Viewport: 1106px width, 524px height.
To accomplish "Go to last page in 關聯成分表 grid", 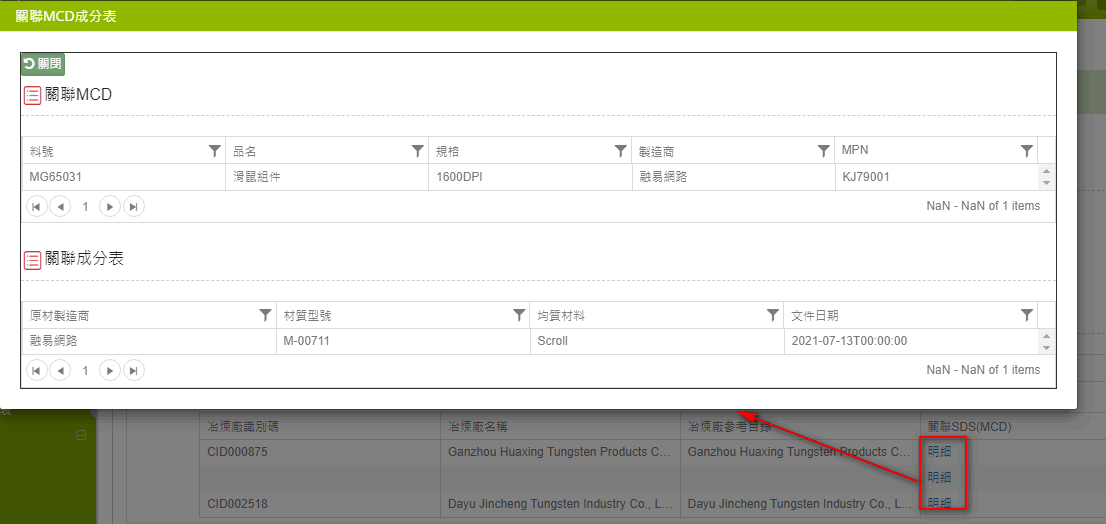I will 134,371.
